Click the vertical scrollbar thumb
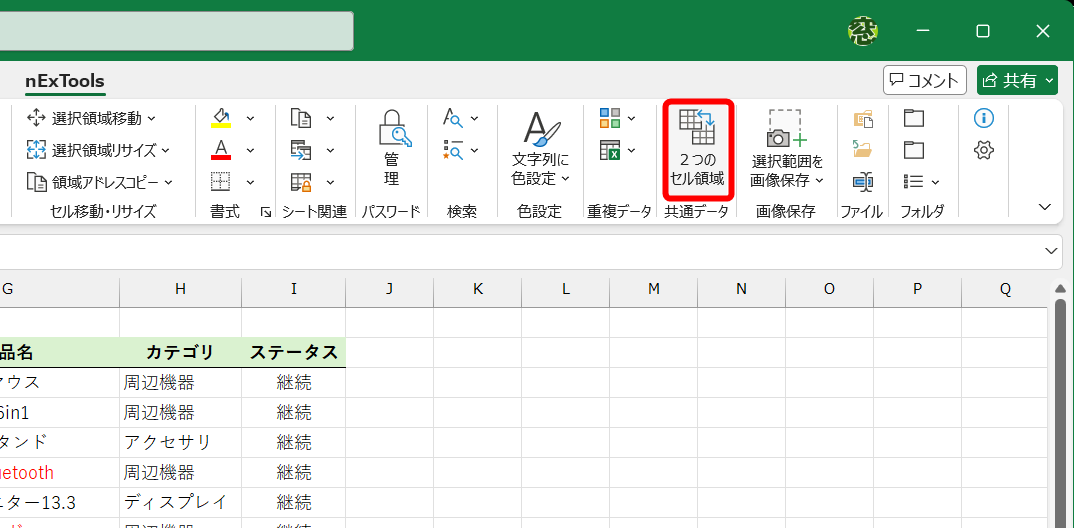 point(1060,413)
